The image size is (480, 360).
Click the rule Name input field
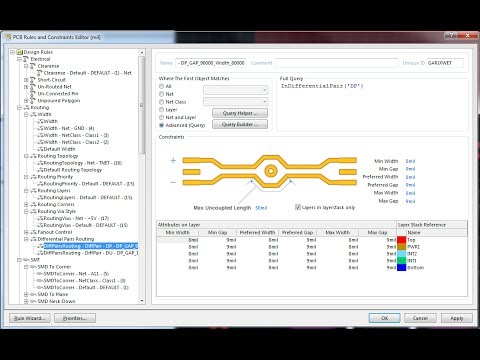pyautogui.click(x=211, y=63)
